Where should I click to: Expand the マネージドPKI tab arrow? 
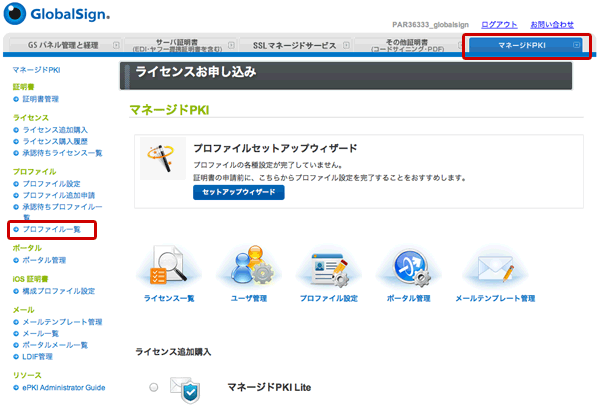tap(576, 45)
